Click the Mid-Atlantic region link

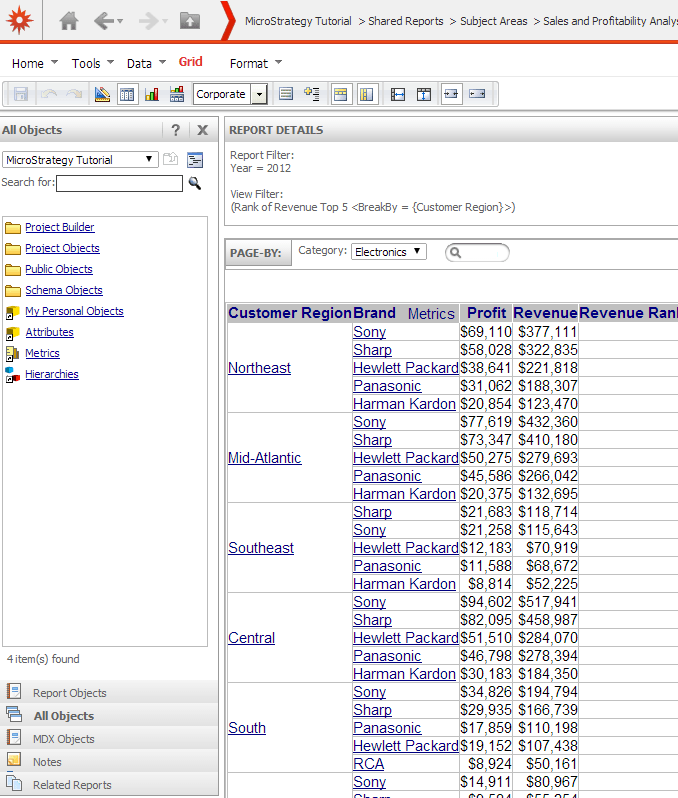pos(264,458)
